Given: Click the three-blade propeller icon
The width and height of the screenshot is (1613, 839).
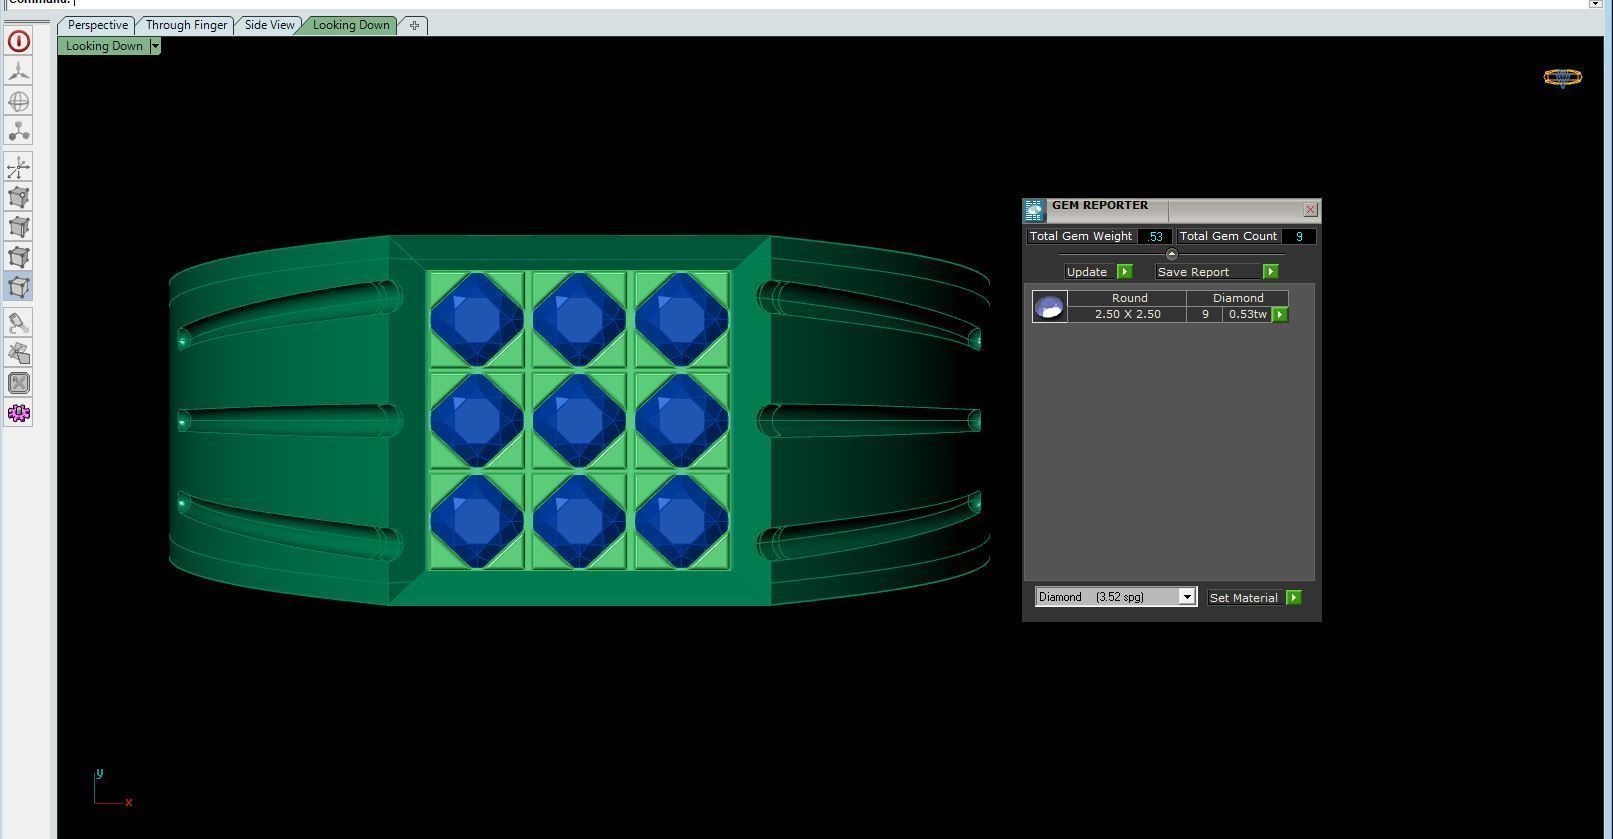Looking at the screenshot, I should click(x=18, y=71).
